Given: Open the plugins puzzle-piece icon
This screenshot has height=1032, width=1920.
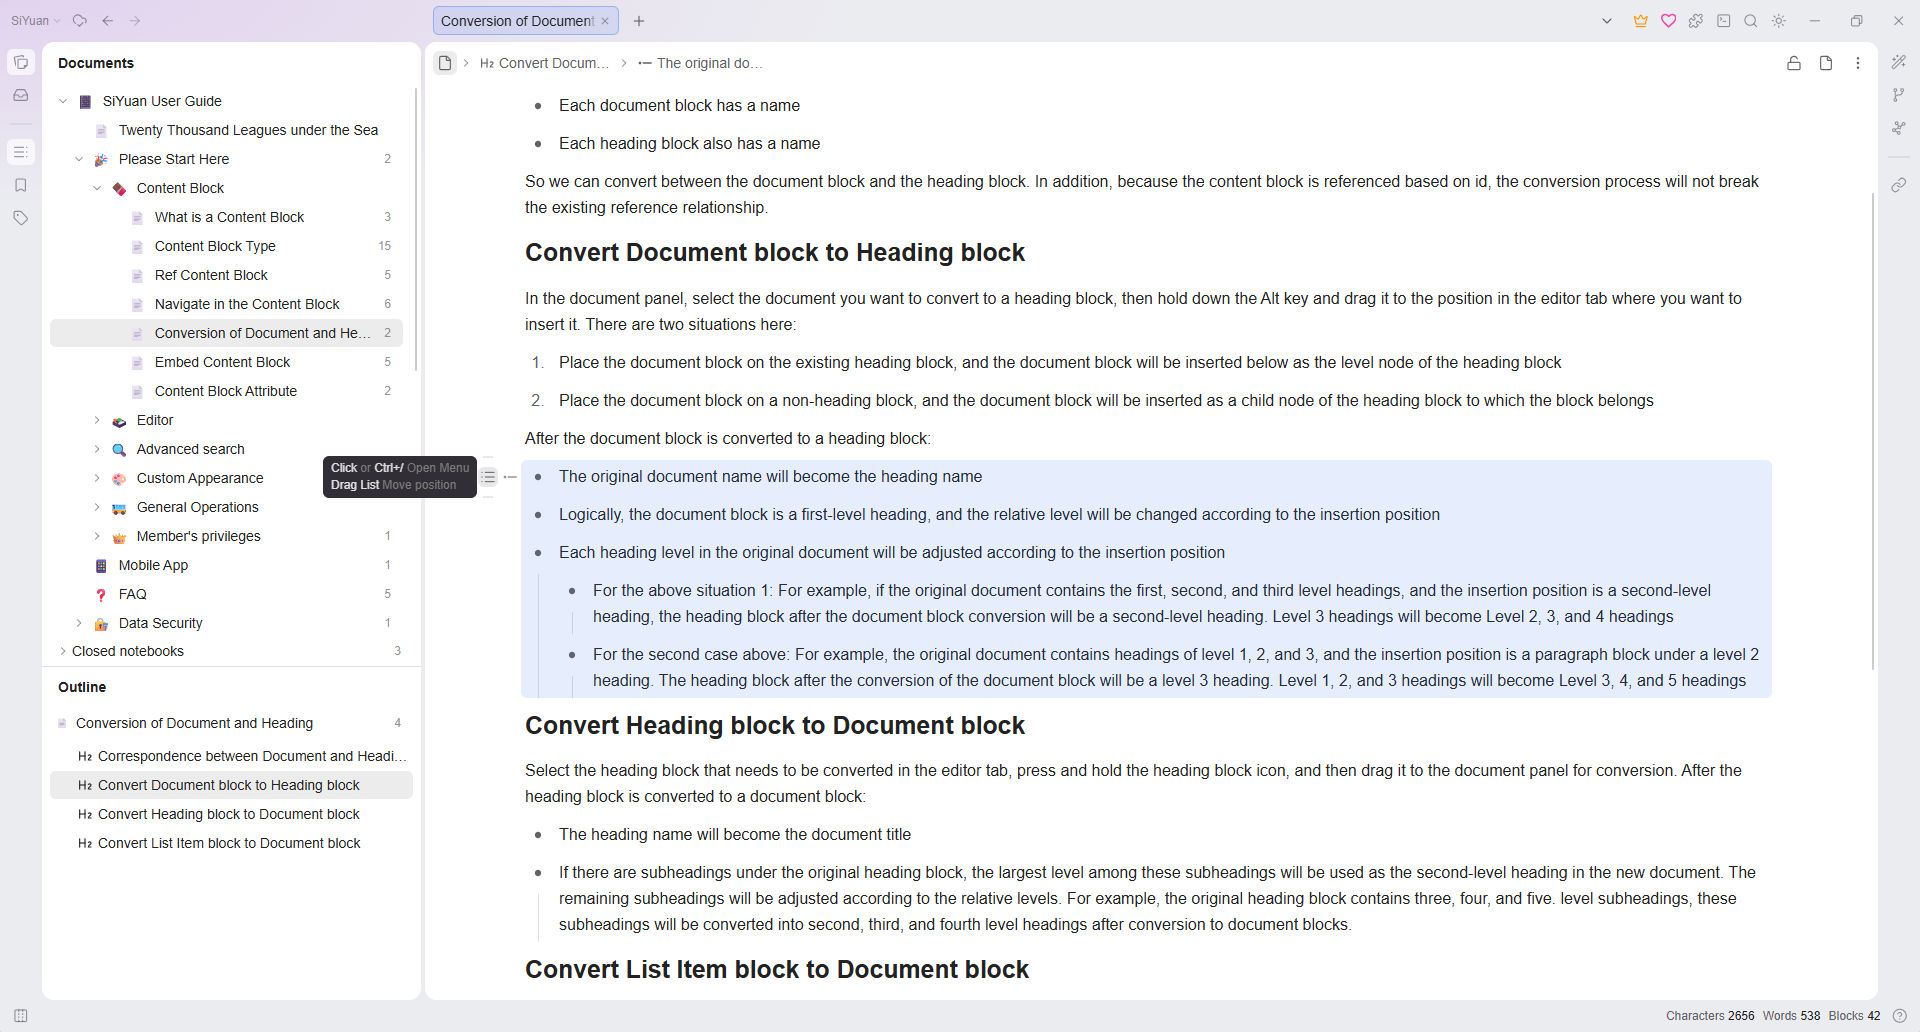Looking at the screenshot, I should point(1696,21).
